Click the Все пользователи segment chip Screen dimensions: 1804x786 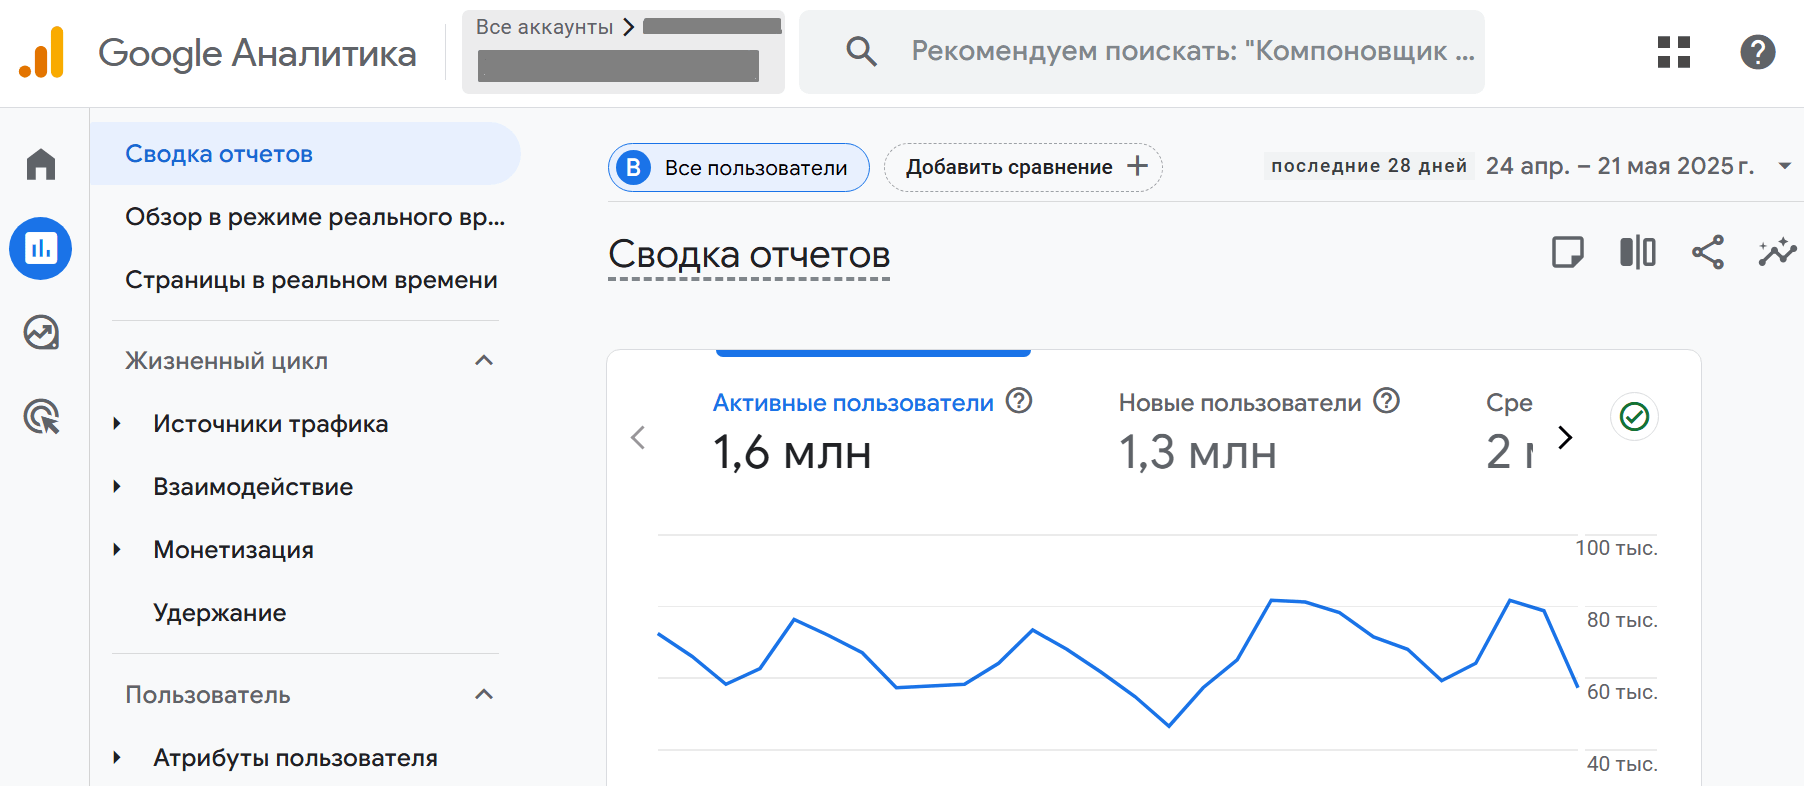738,168
